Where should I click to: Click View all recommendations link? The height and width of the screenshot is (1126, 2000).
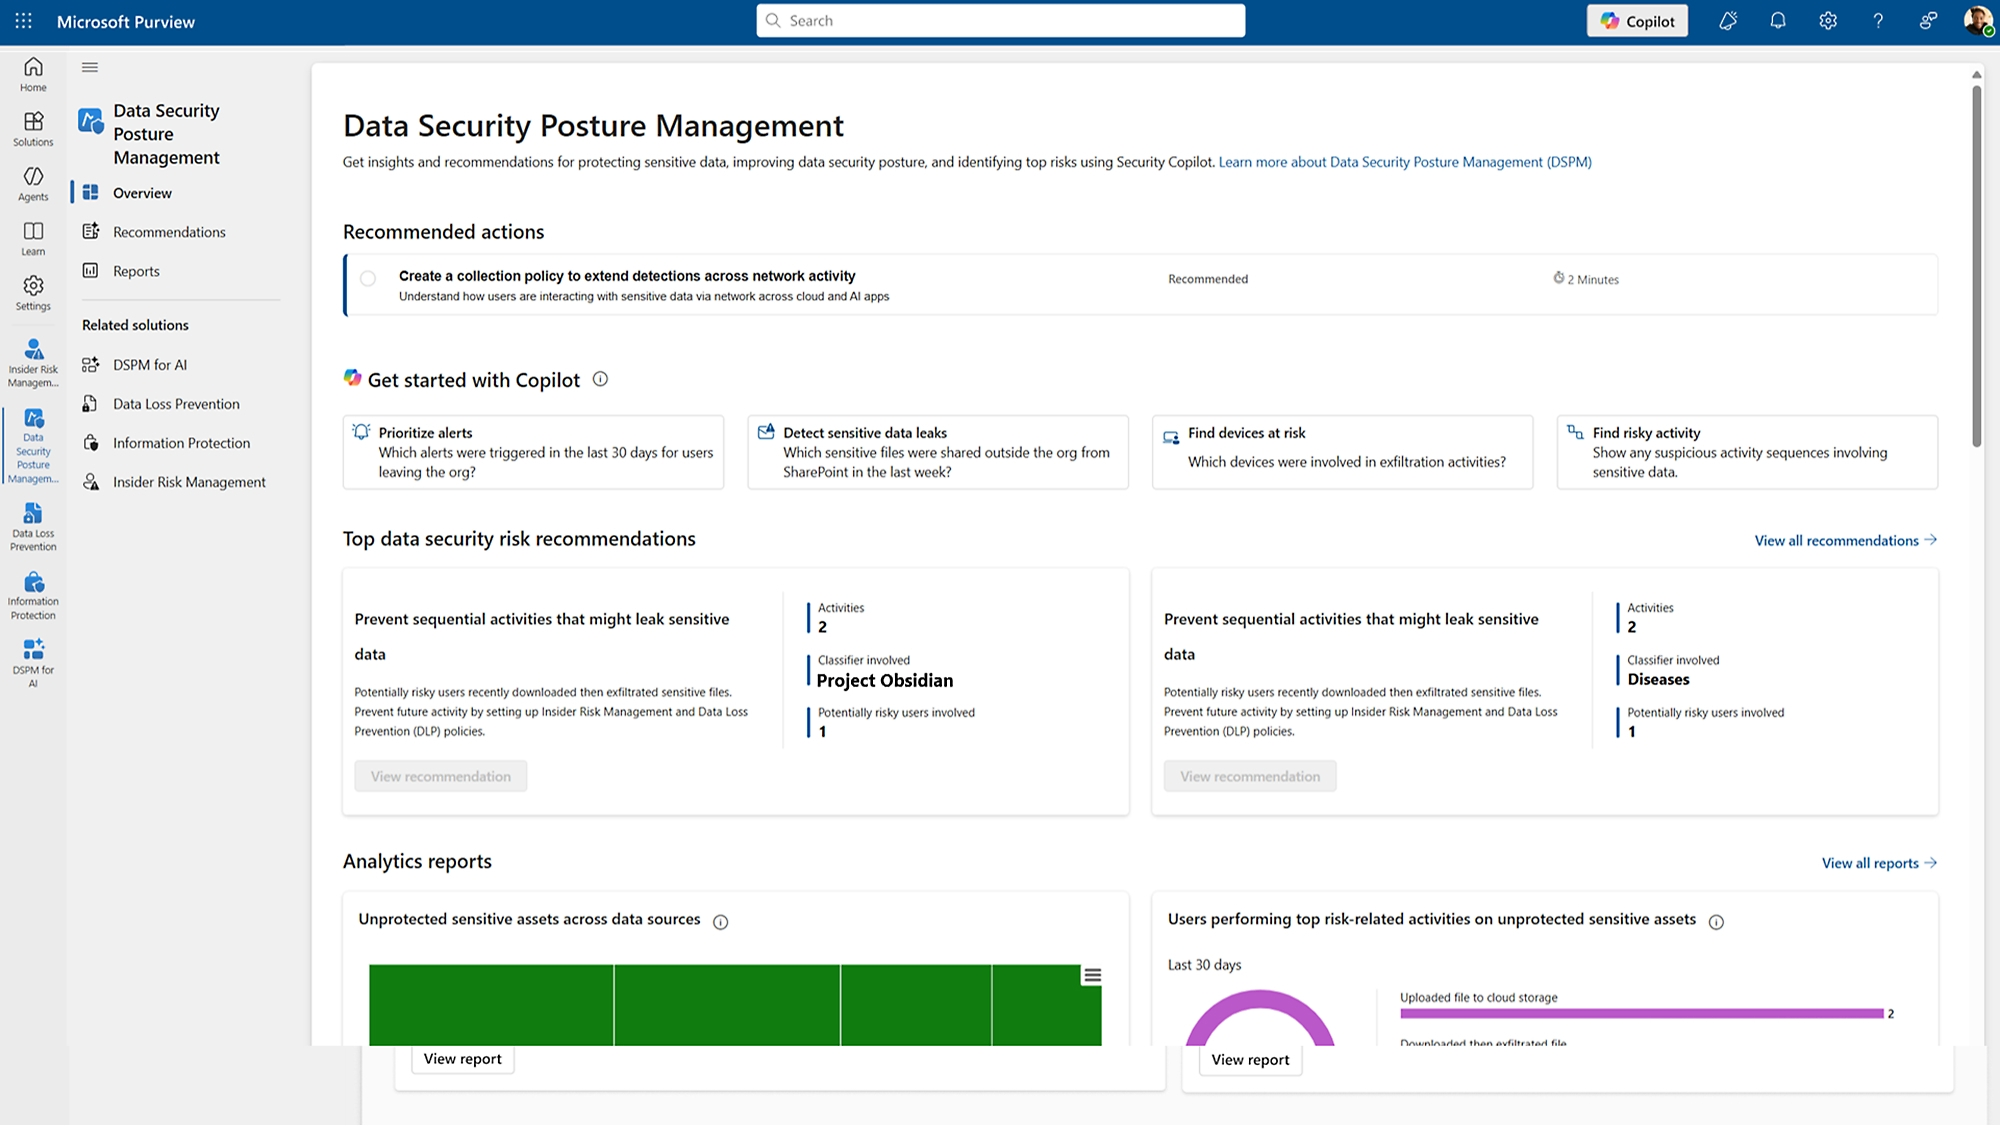1845,541
